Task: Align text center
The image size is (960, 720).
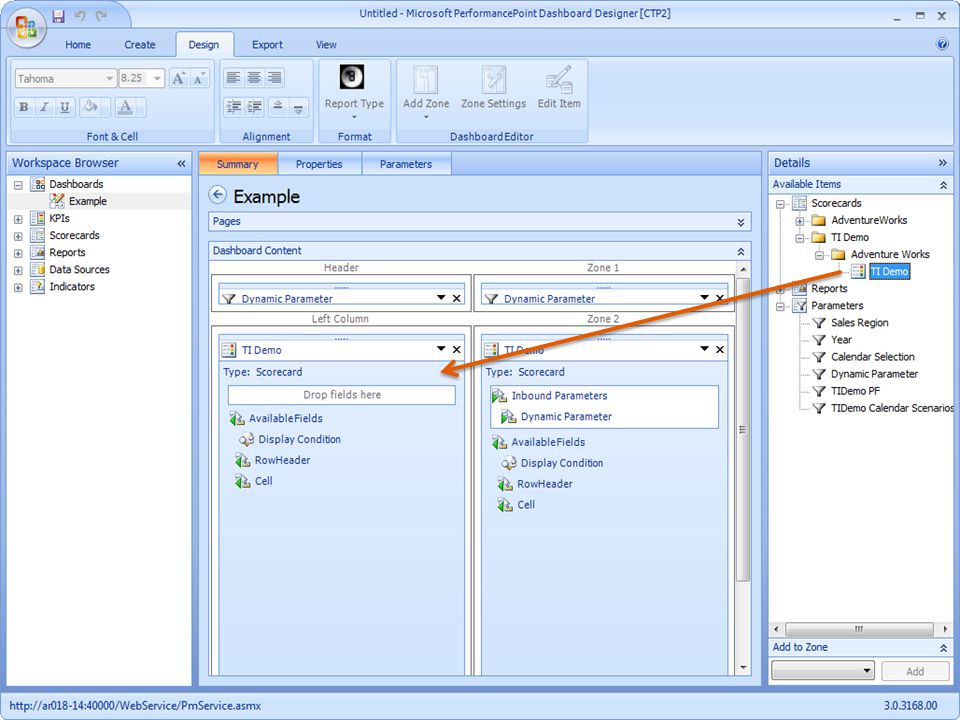Action: (254, 77)
